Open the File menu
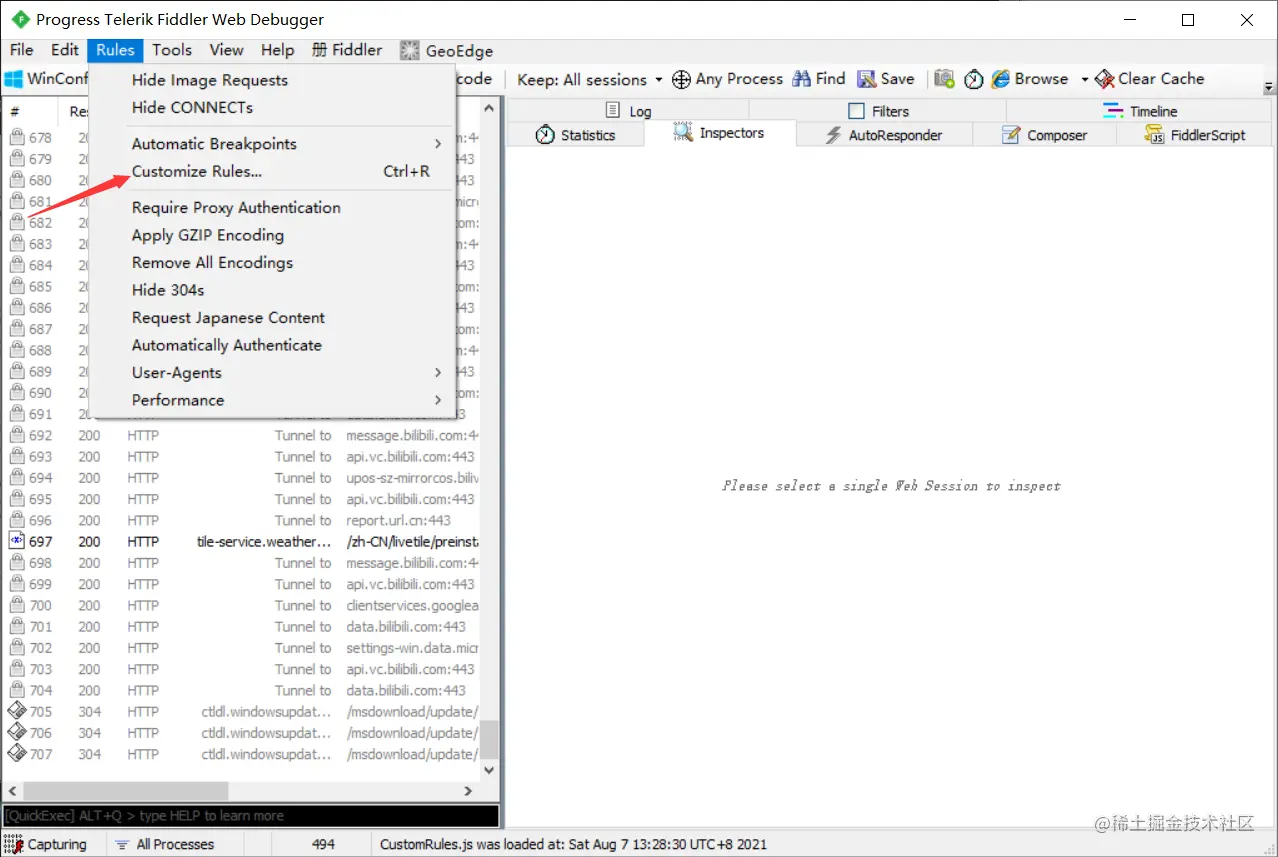1278x857 pixels. (22, 50)
